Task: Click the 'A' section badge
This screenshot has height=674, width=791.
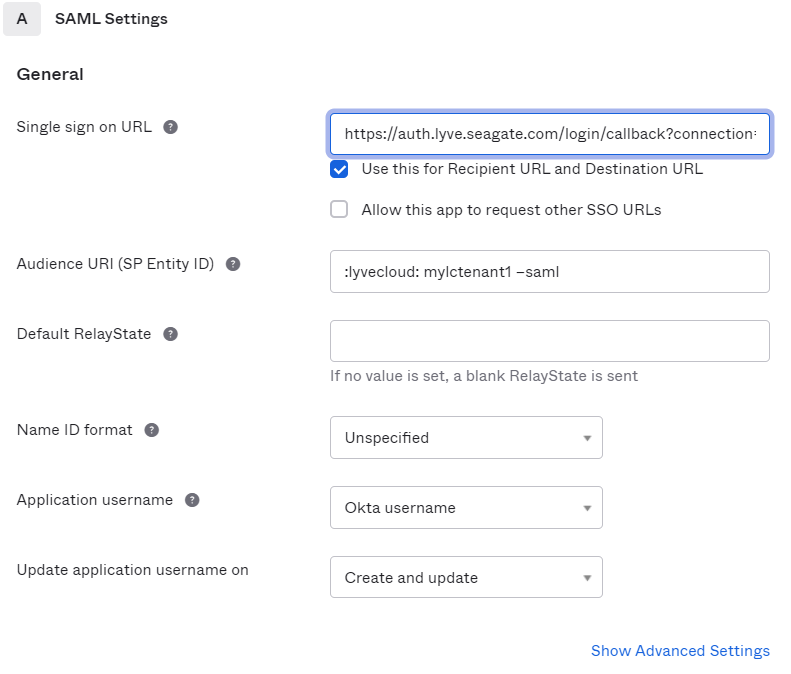Action: [x=22, y=19]
